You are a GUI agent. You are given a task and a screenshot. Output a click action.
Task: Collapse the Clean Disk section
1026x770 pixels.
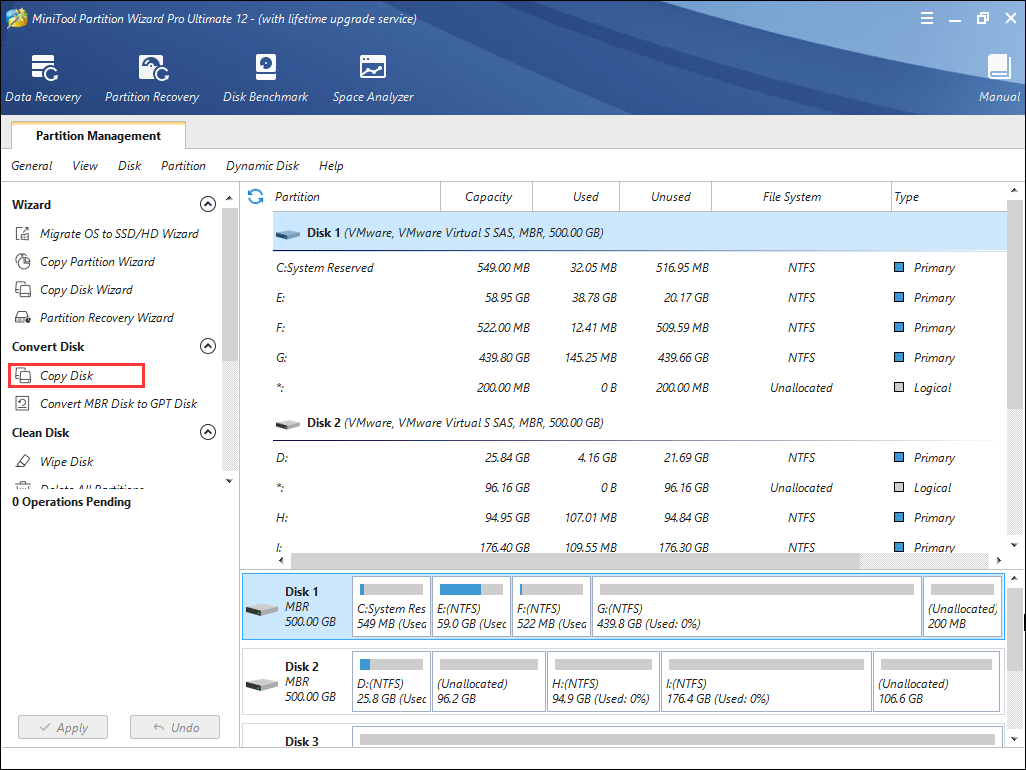(x=207, y=432)
